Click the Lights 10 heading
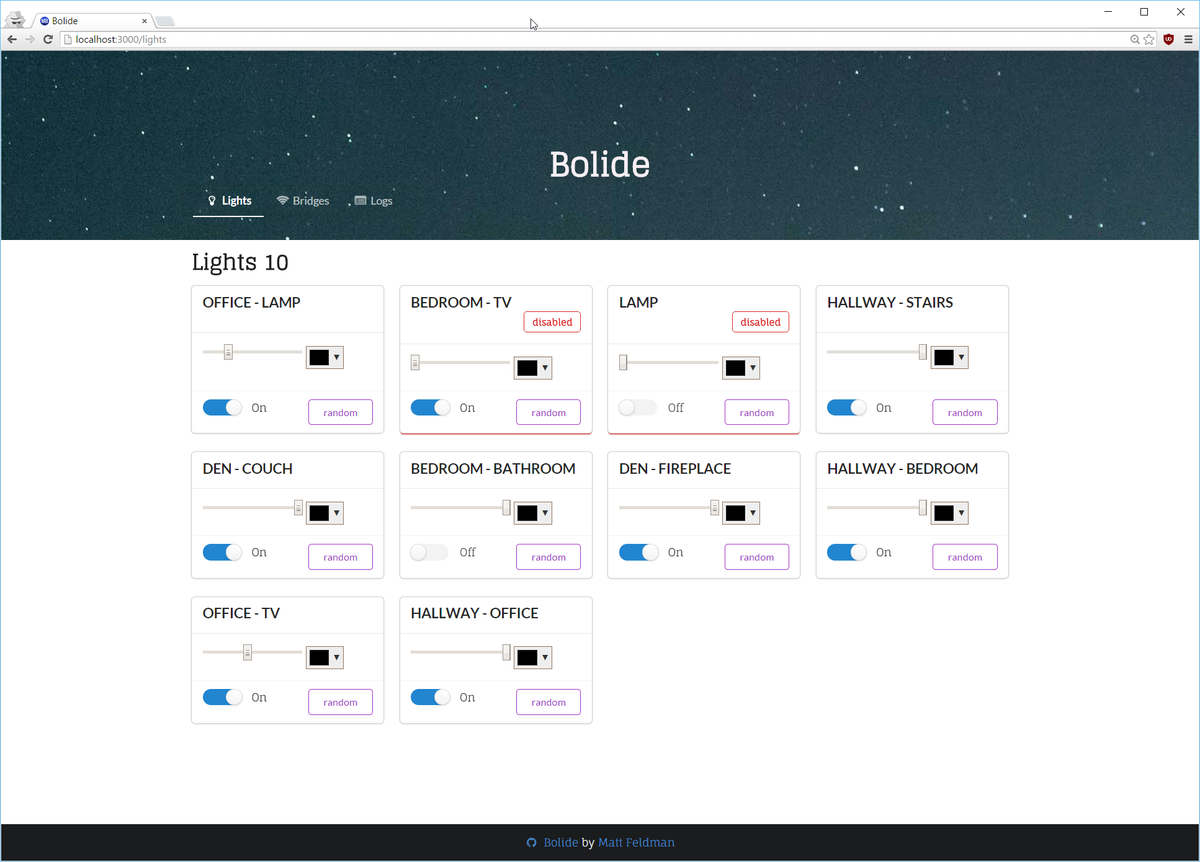Image resolution: width=1200 pixels, height=862 pixels. (x=240, y=263)
